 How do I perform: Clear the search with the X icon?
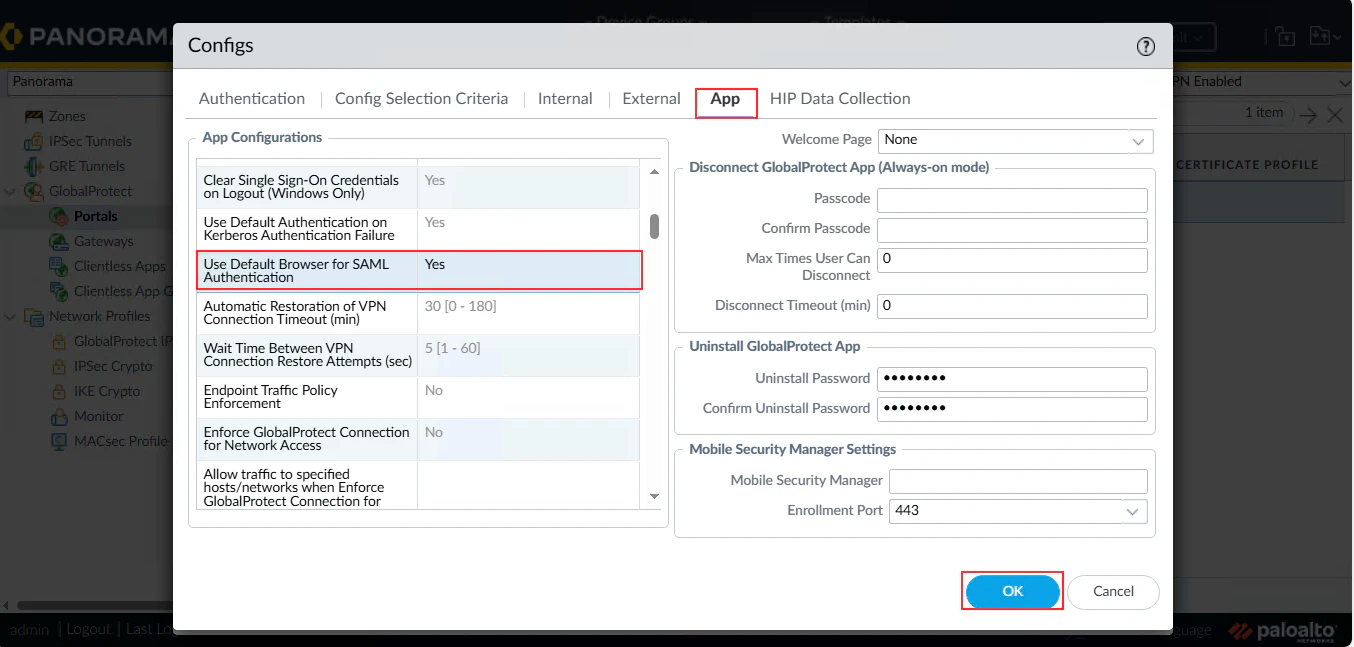click(1335, 115)
